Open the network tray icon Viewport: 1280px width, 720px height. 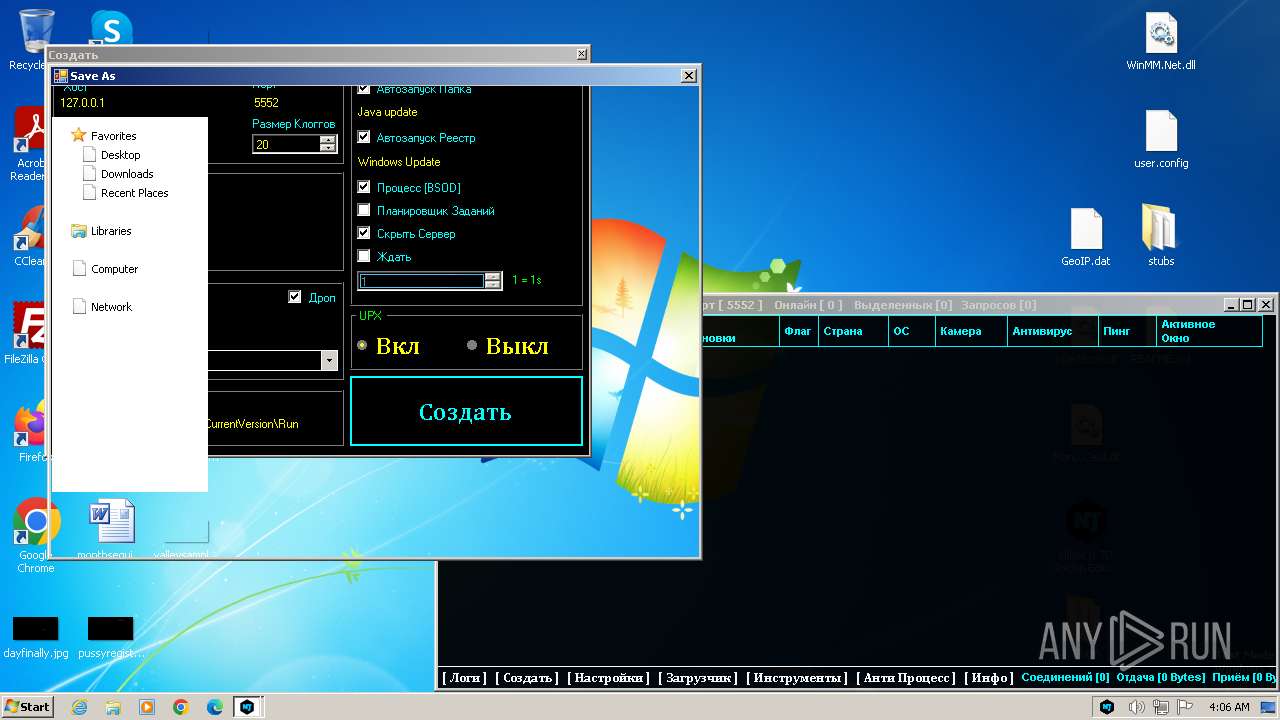pyautogui.click(x=1160, y=707)
